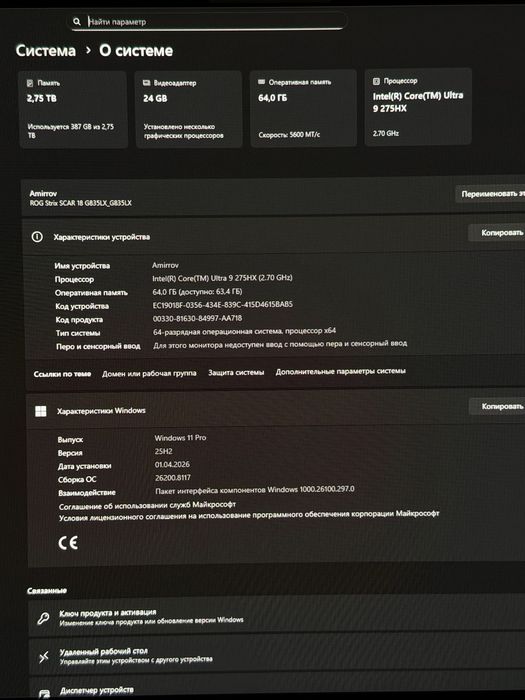Open 'Домен или рабочая группа' link
525x700 pixels.
click(x=149, y=373)
